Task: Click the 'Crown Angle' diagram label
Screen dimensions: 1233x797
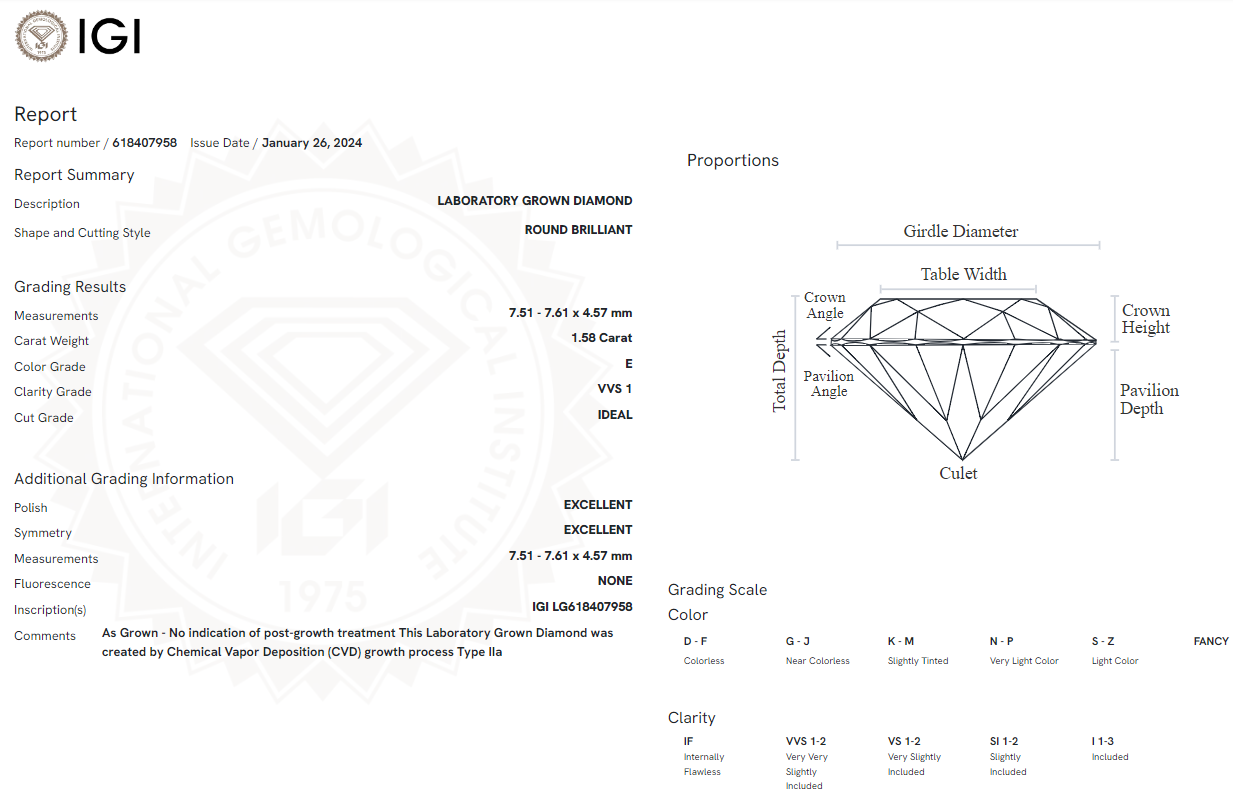Action: (825, 305)
